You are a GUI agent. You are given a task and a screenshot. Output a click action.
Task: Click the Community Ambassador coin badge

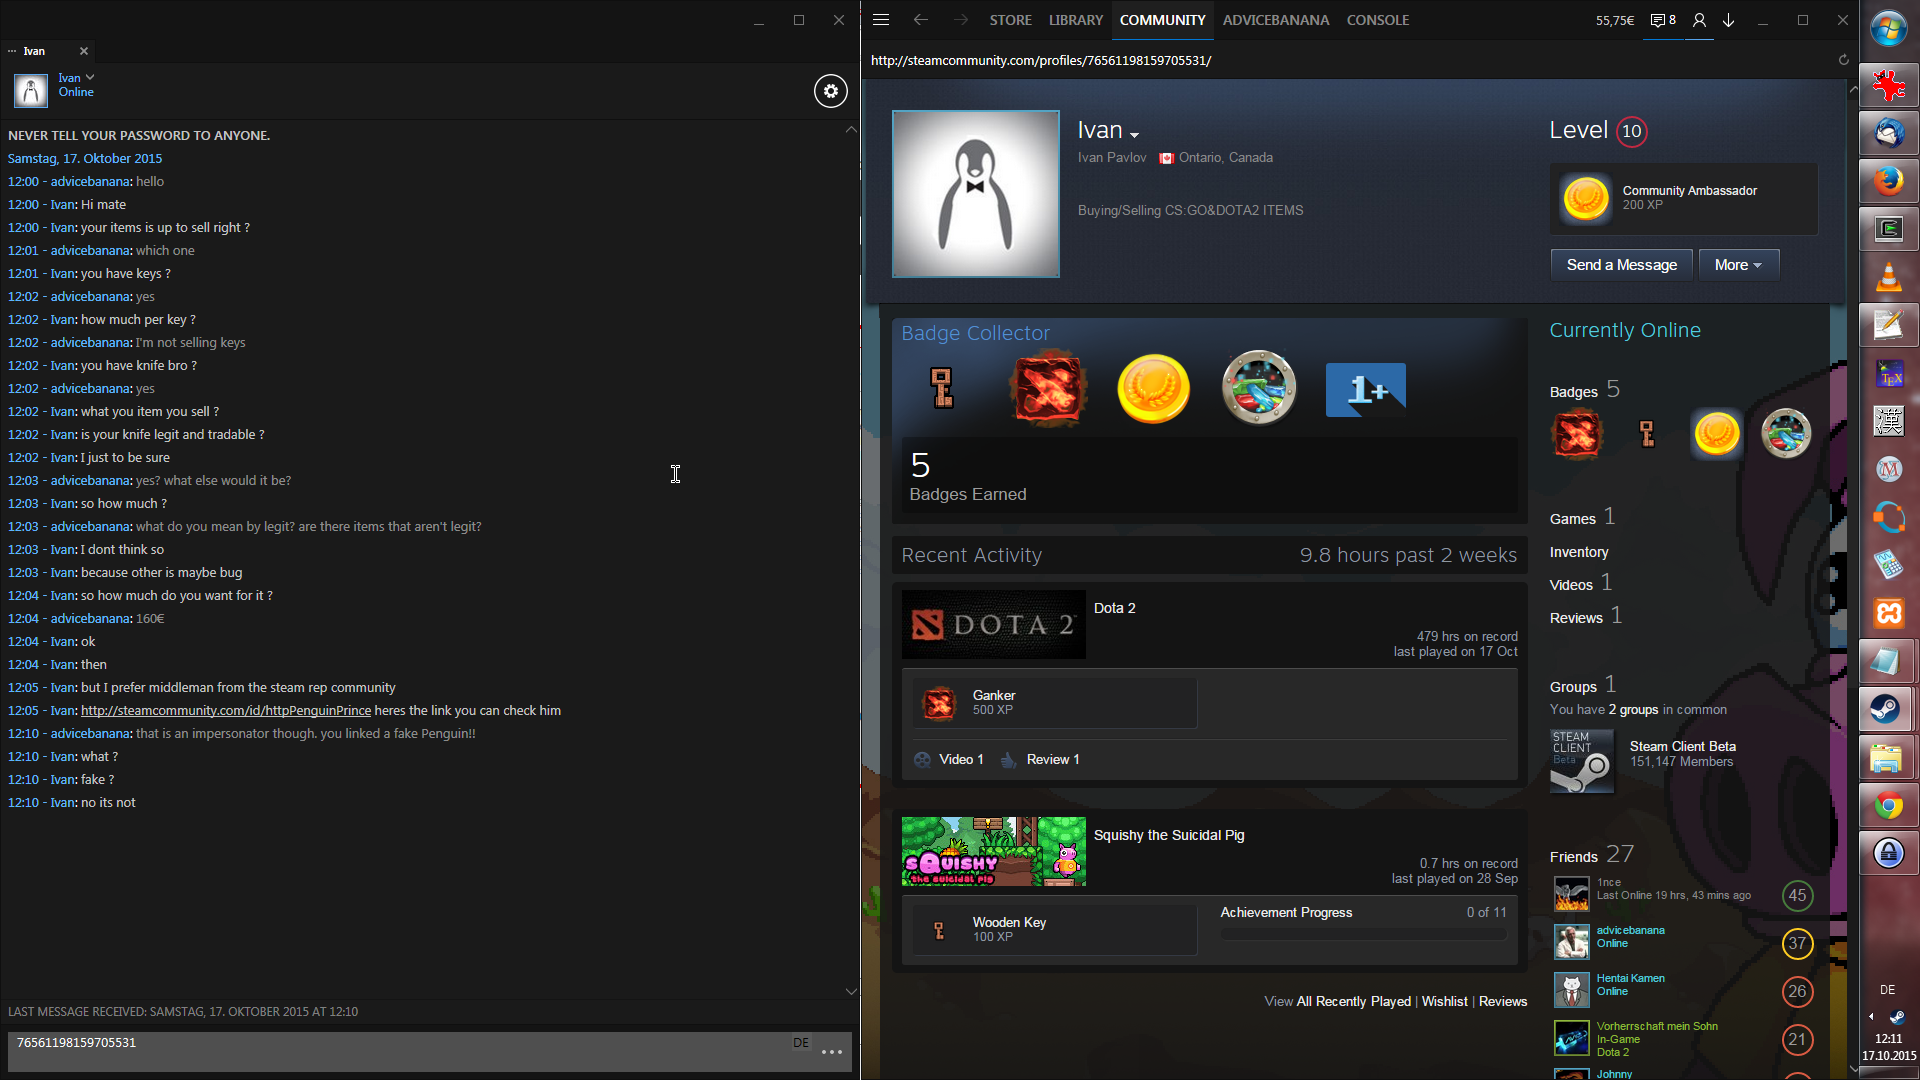tap(1586, 198)
